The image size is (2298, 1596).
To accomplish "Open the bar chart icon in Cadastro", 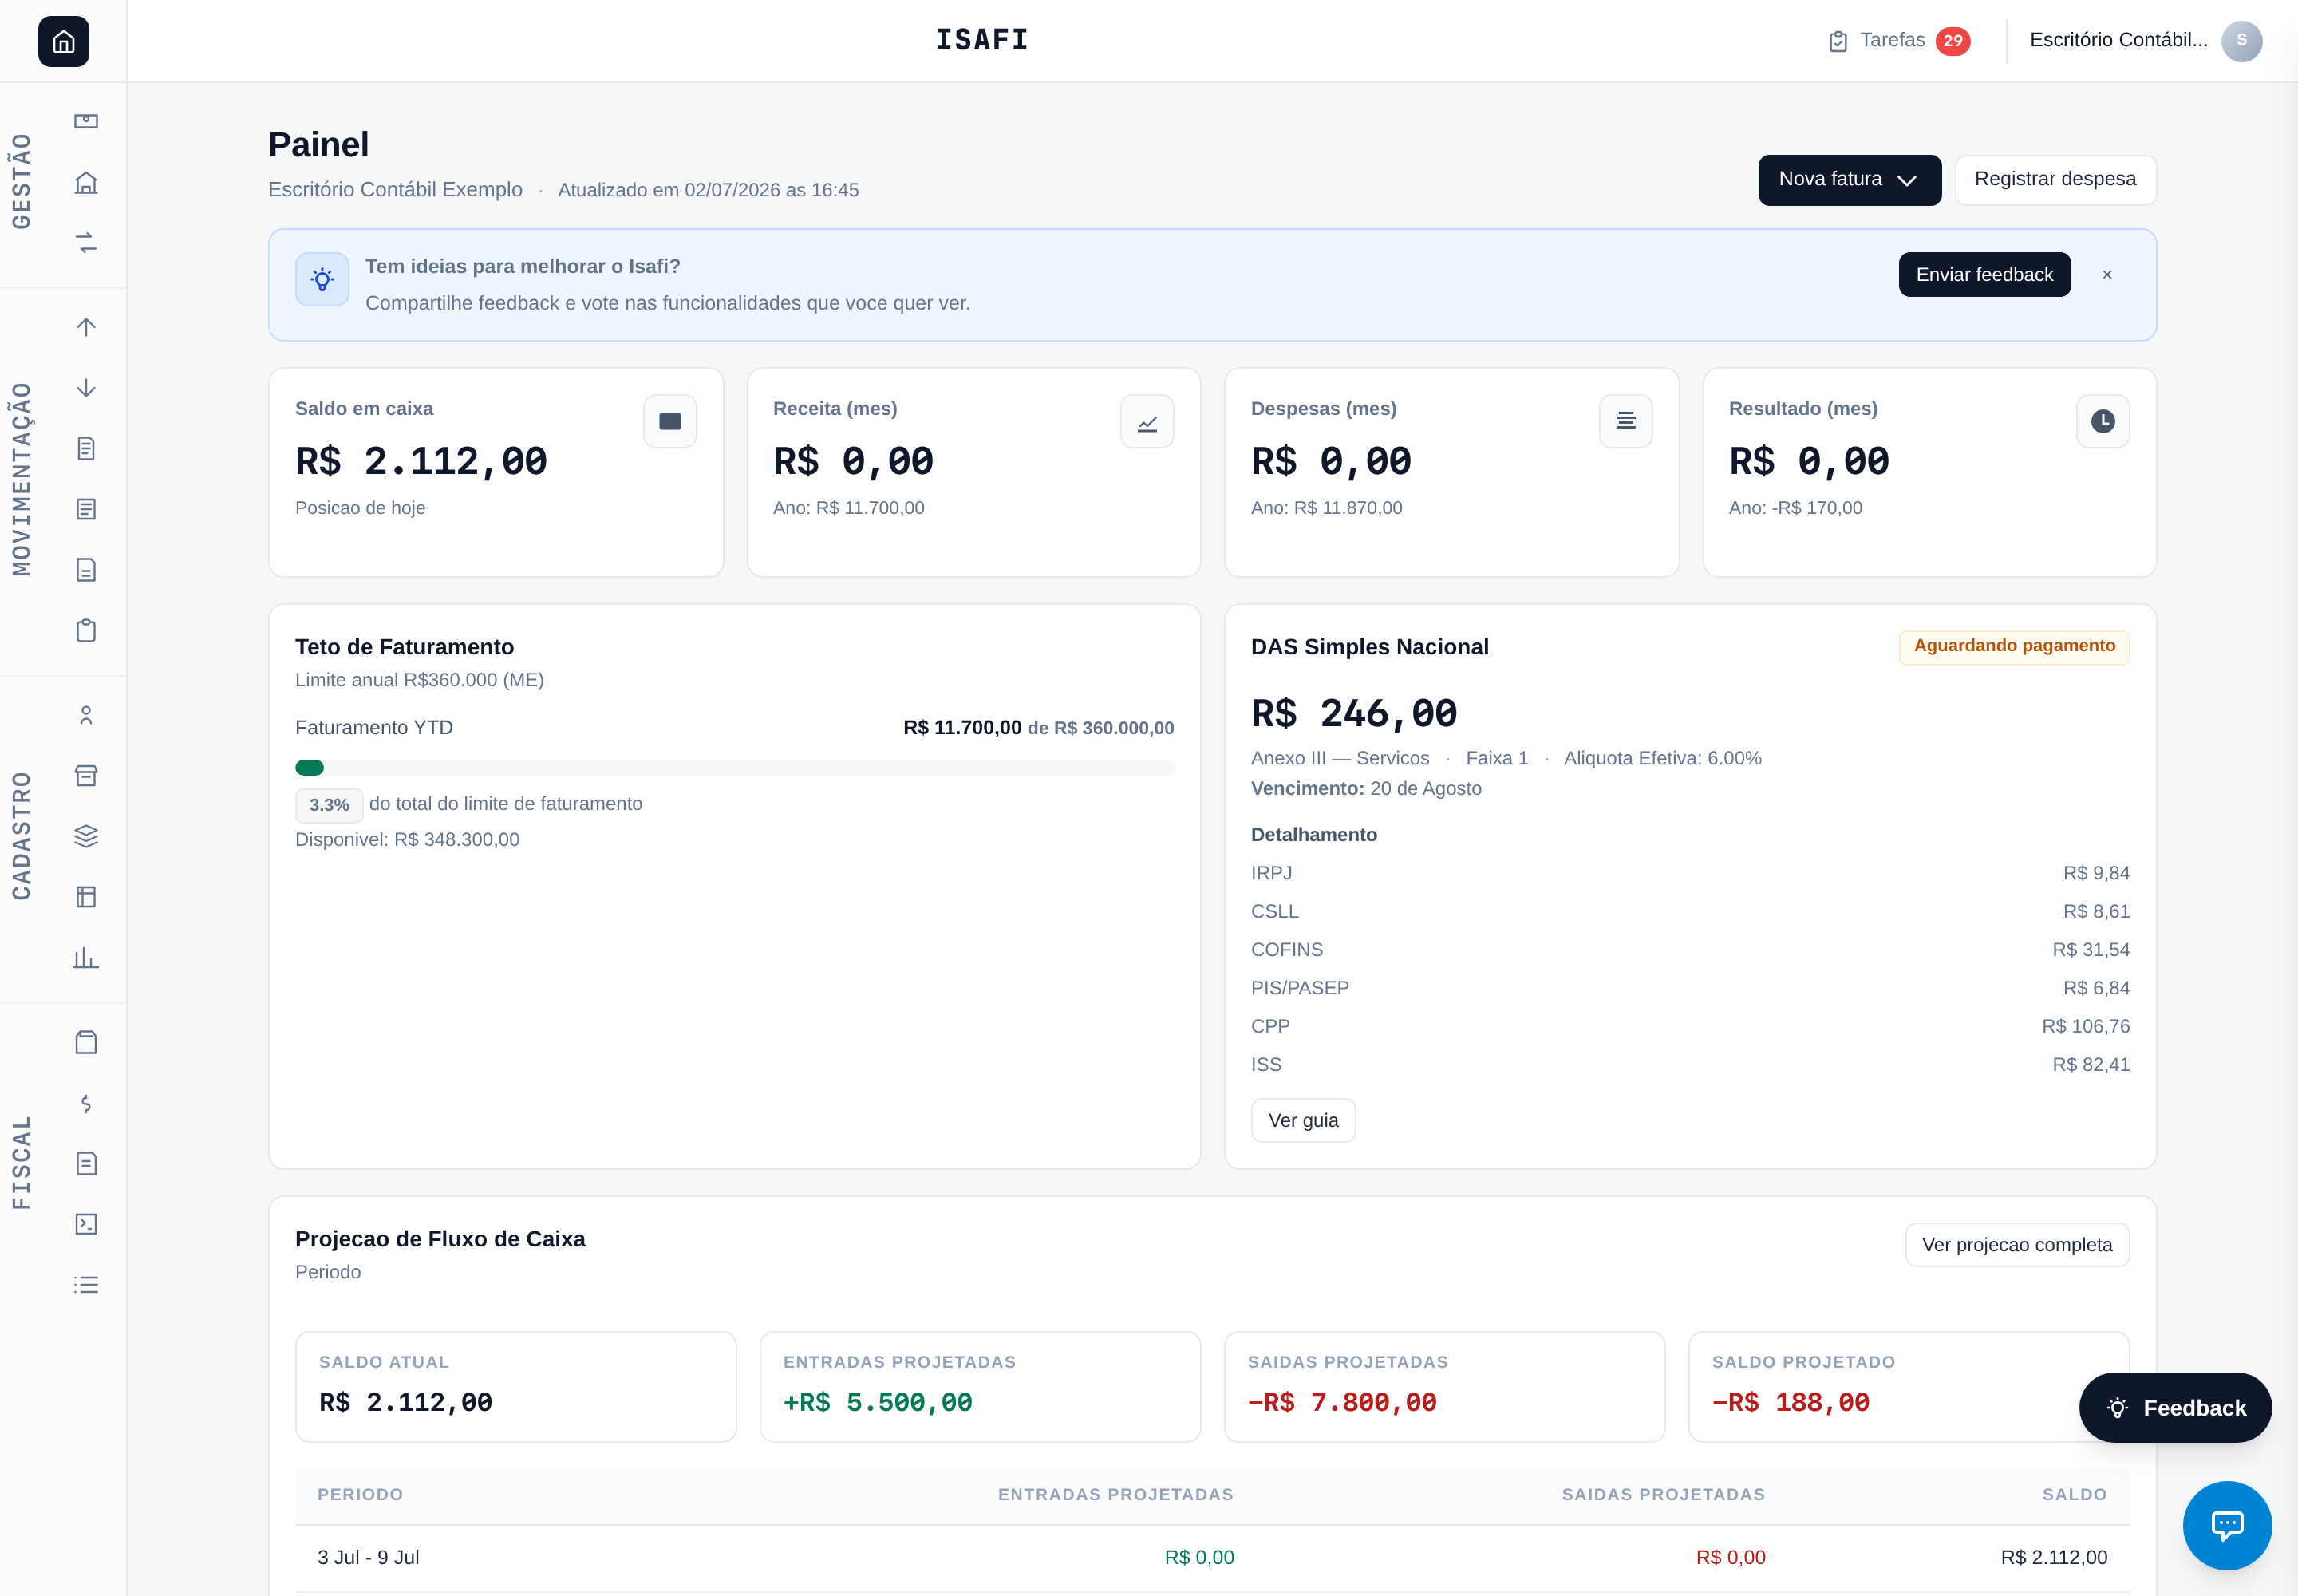I will coord(86,957).
